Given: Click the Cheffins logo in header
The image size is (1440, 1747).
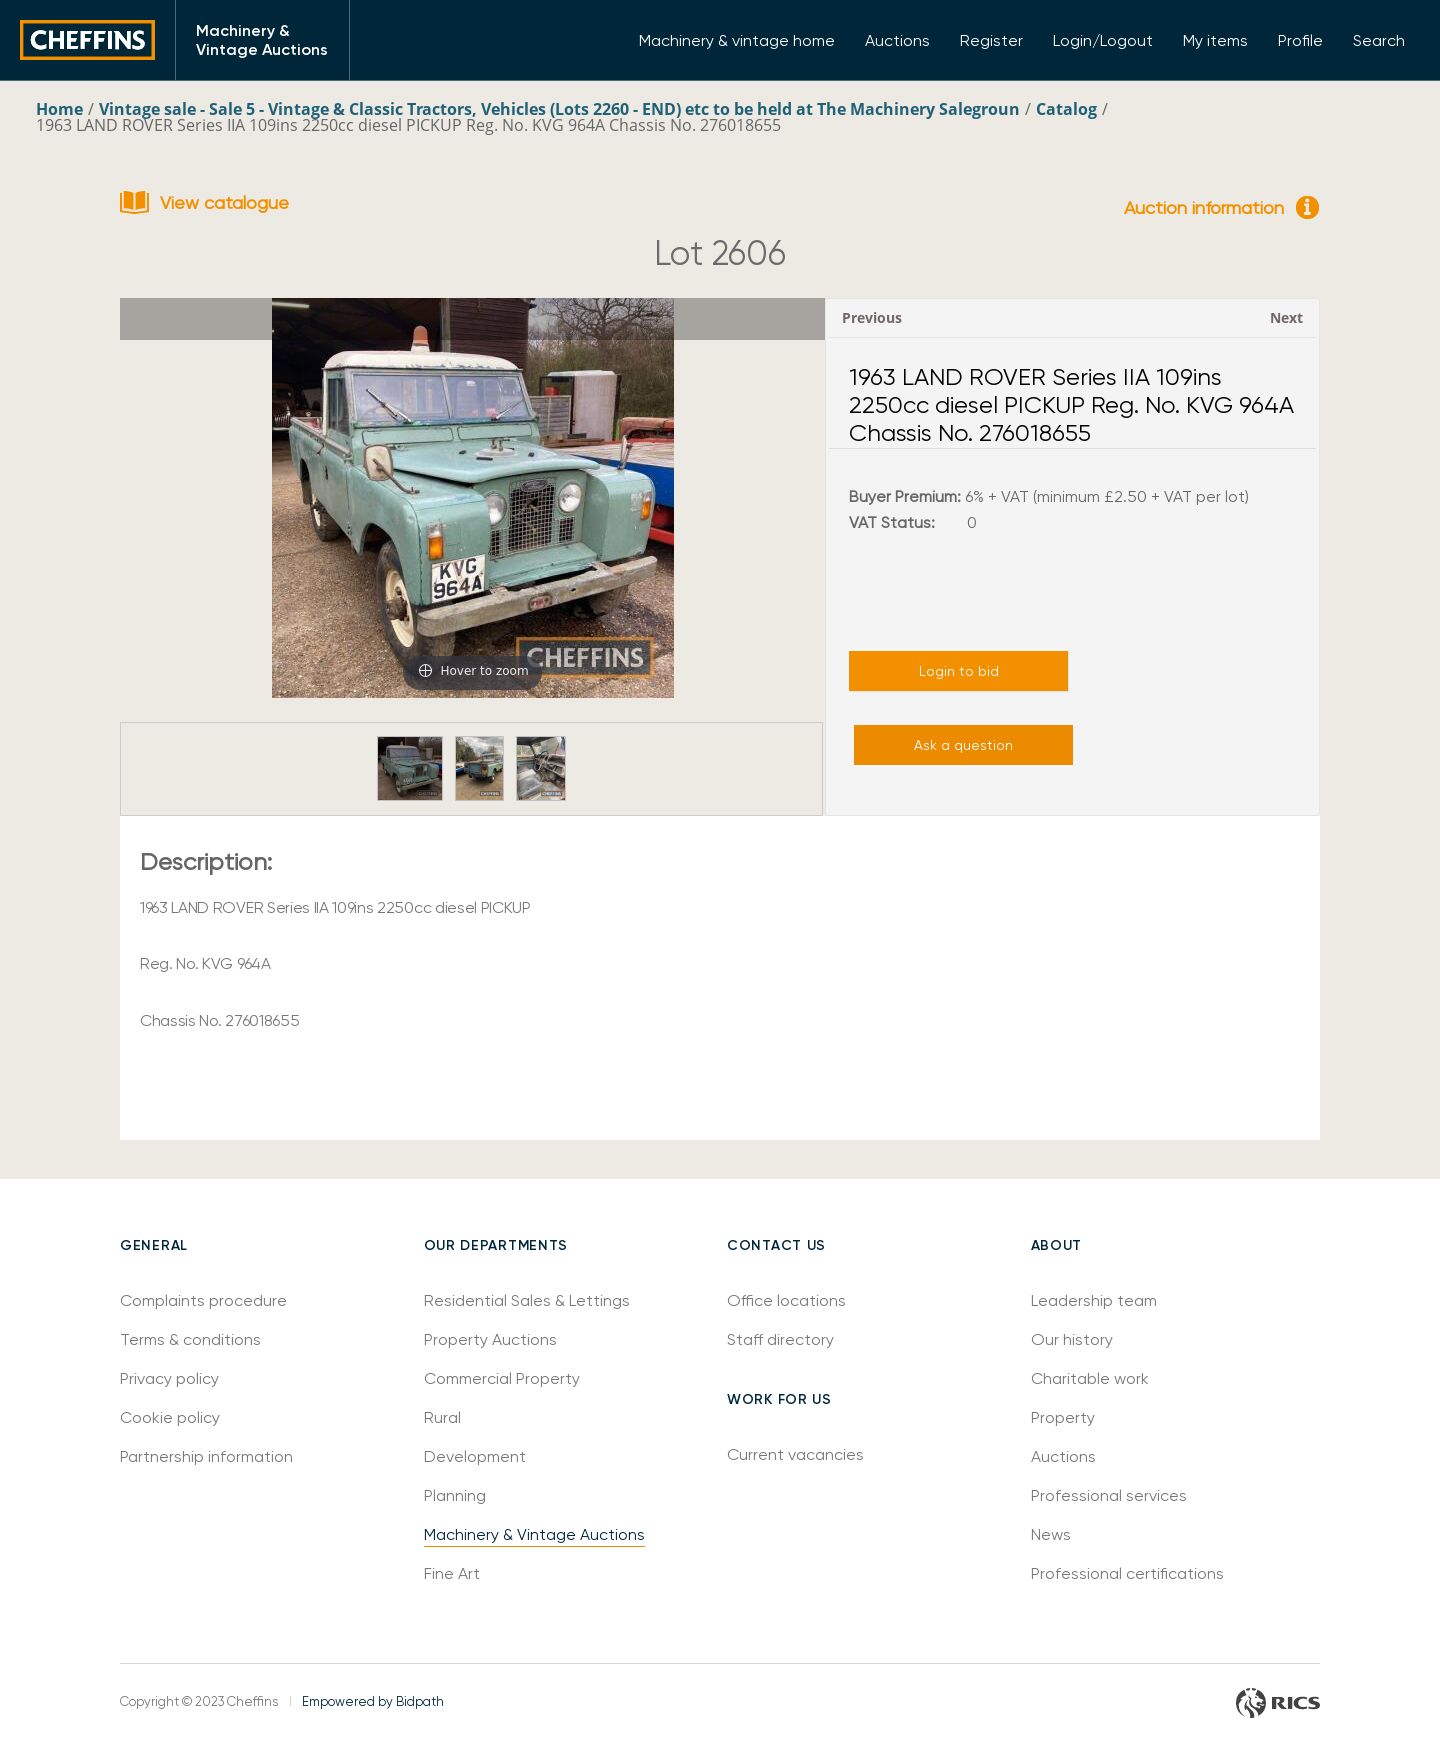Looking at the screenshot, I should pyautogui.click(x=87, y=40).
